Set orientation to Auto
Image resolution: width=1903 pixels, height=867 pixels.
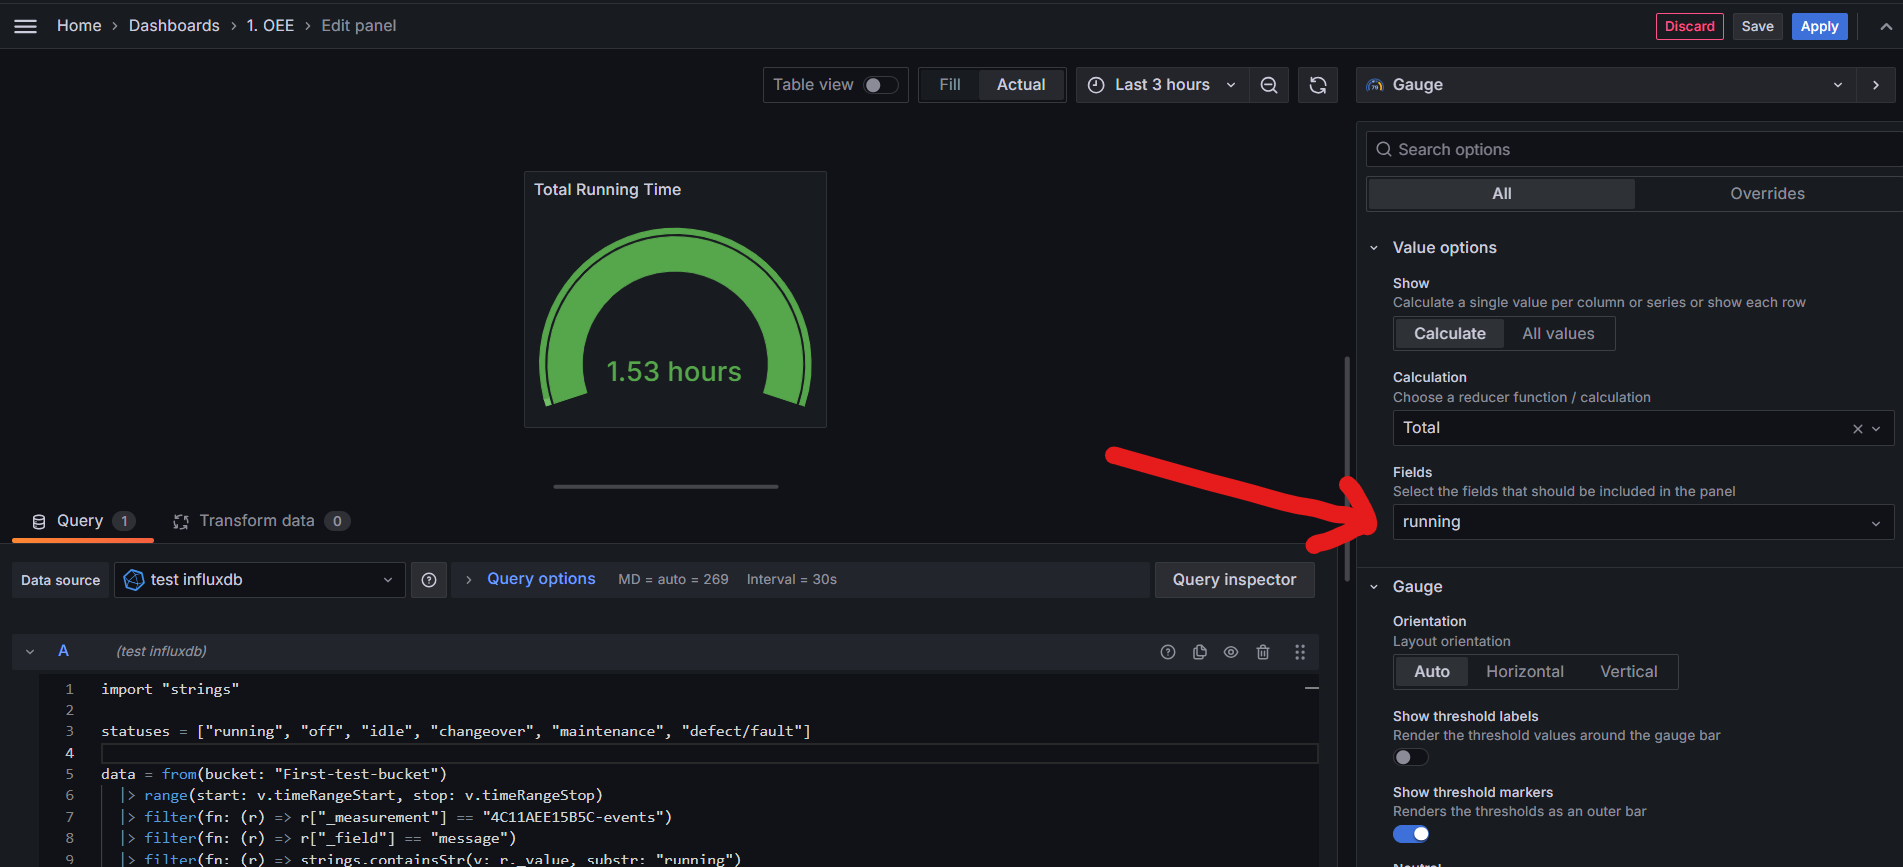tap(1432, 672)
